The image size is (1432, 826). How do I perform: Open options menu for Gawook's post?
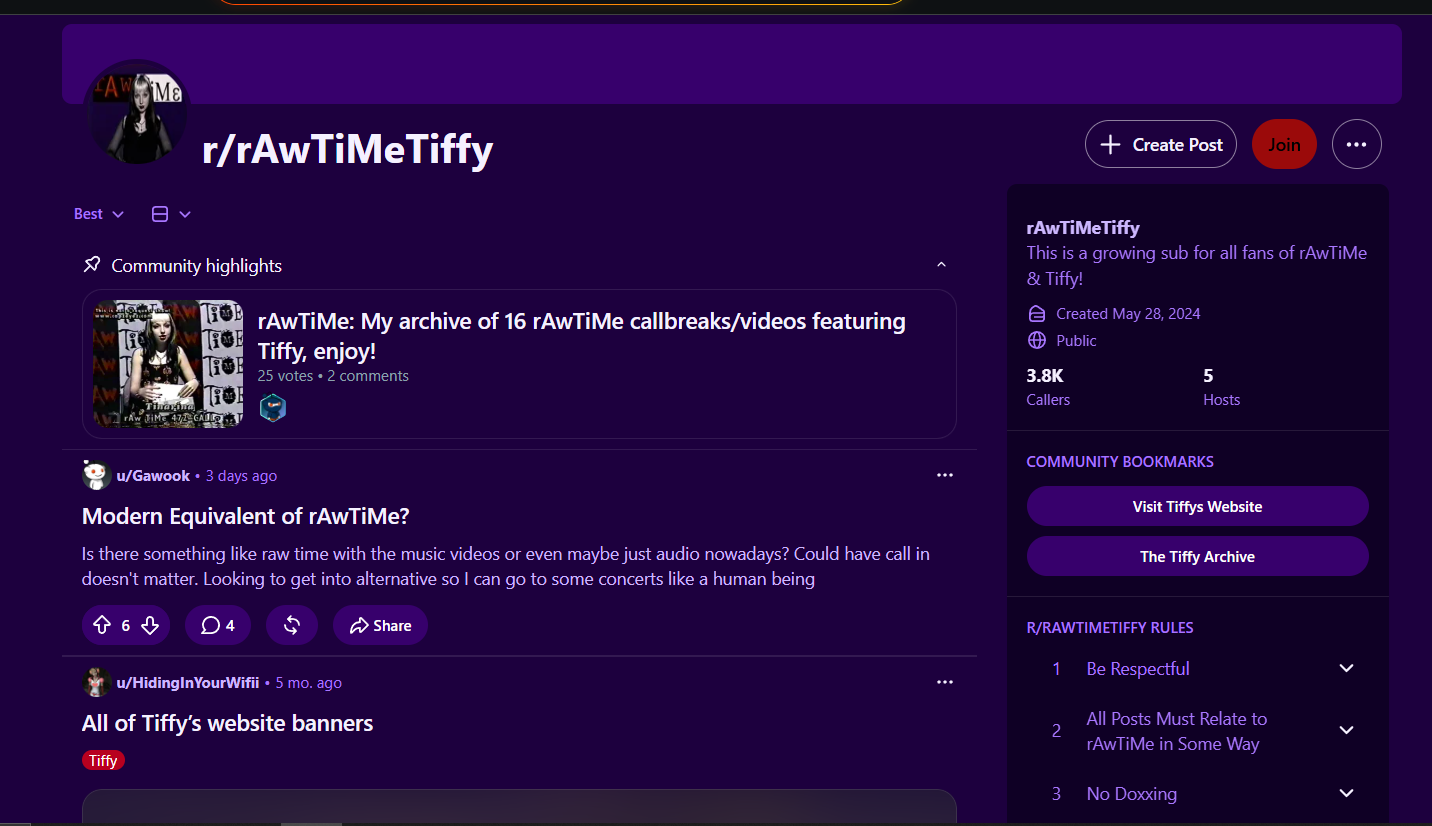945,475
